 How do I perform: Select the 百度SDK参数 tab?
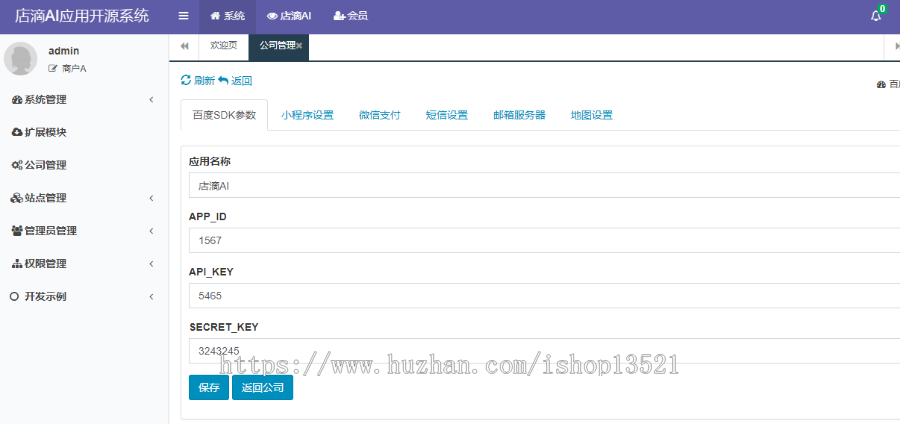pyautogui.click(x=224, y=115)
